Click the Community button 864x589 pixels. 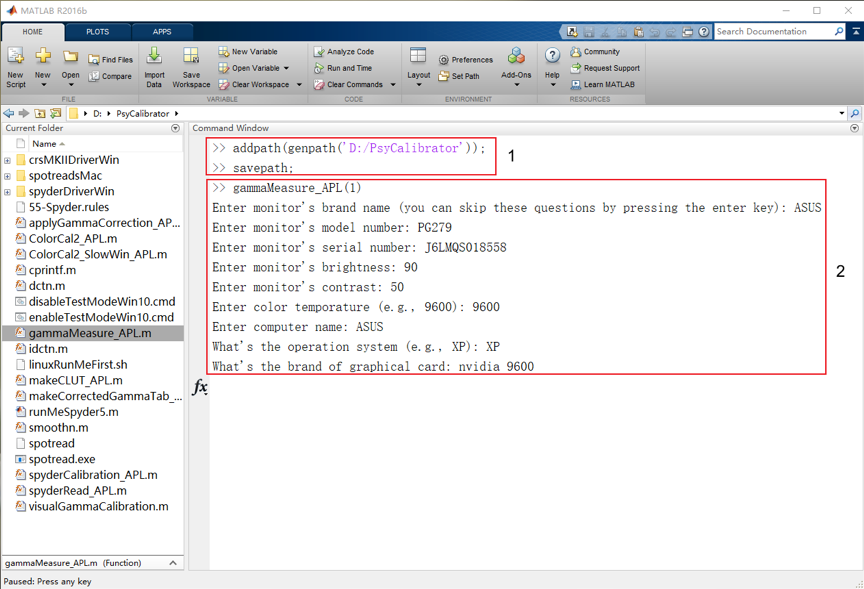click(595, 51)
